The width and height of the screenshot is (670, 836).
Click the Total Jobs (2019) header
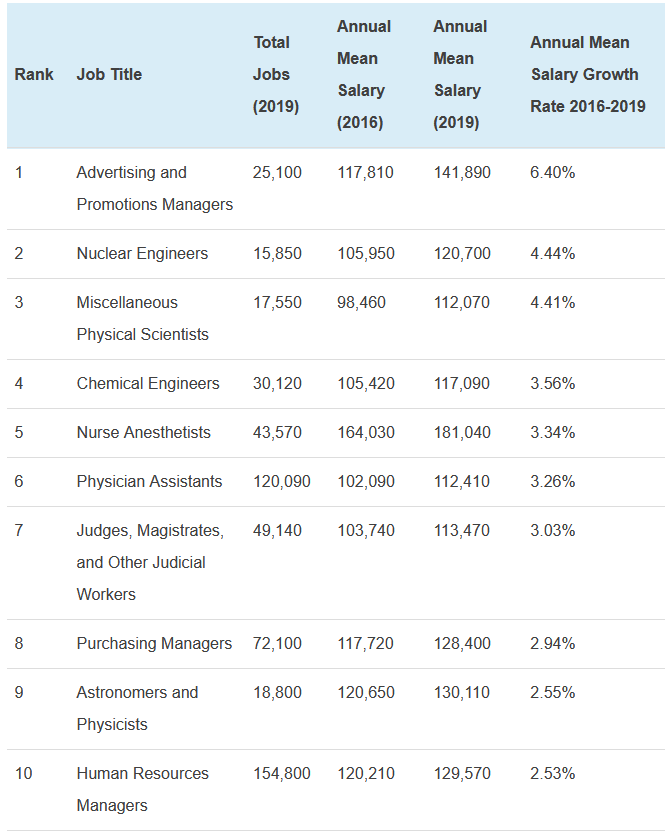[275, 75]
